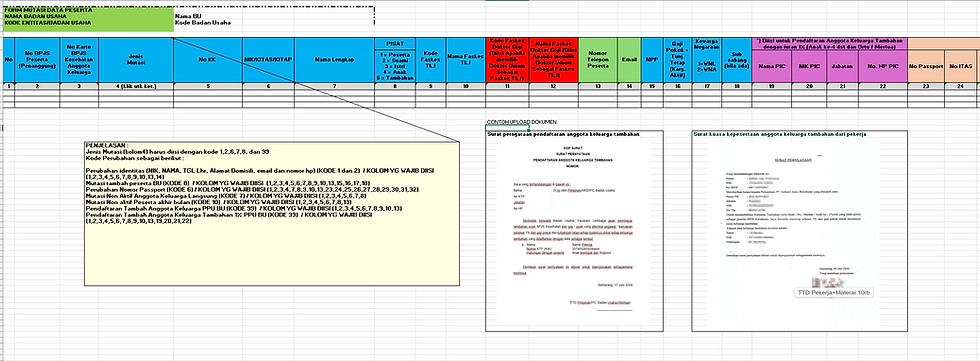Screen dimensions: 980x361
Task: Select the merged 'Pendaftaran Anggota Keluarga Tambahan' header
Action: tap(829, 44)
